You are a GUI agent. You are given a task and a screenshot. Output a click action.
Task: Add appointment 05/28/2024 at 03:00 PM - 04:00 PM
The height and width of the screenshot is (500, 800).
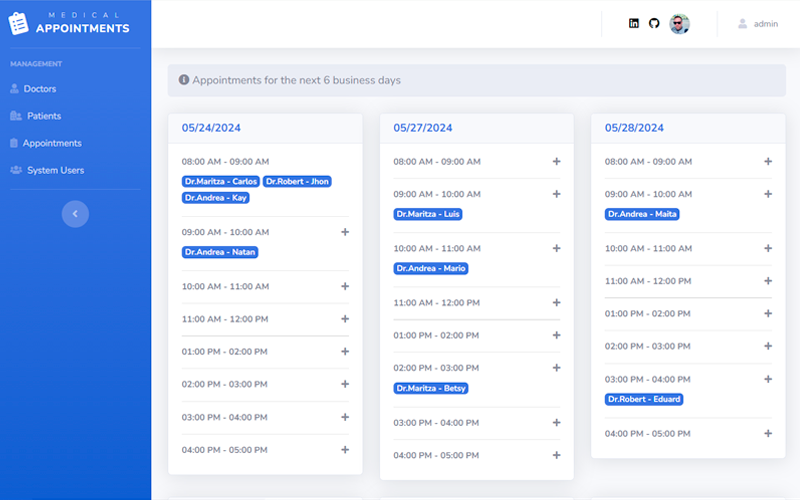[768, 379]
